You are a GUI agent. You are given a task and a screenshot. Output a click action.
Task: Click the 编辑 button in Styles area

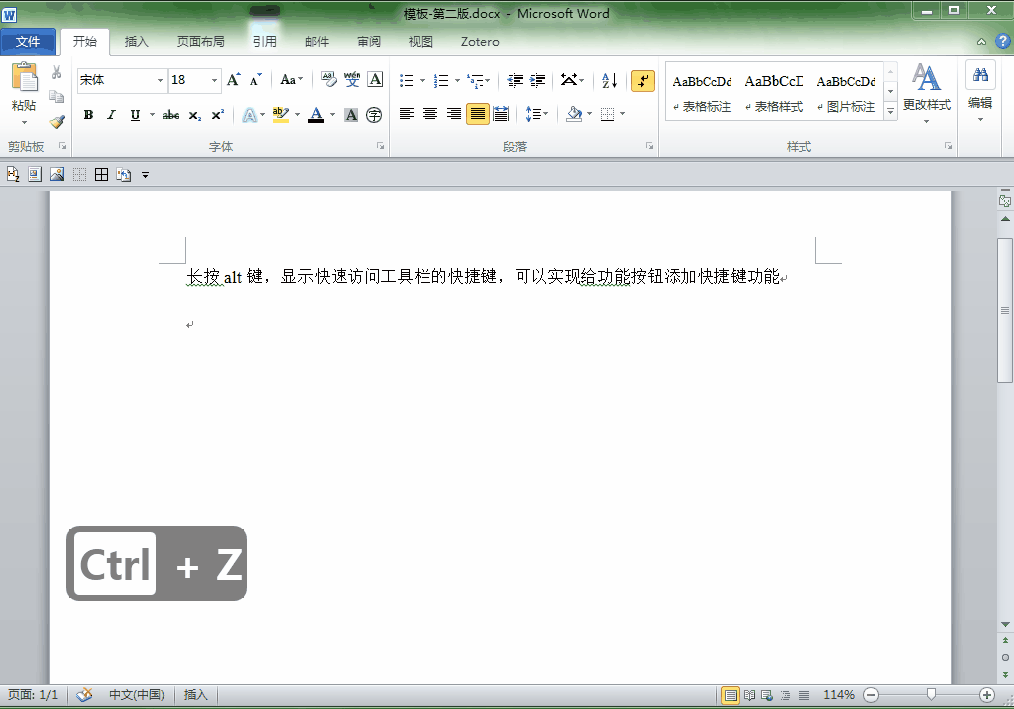click(980, 88)
